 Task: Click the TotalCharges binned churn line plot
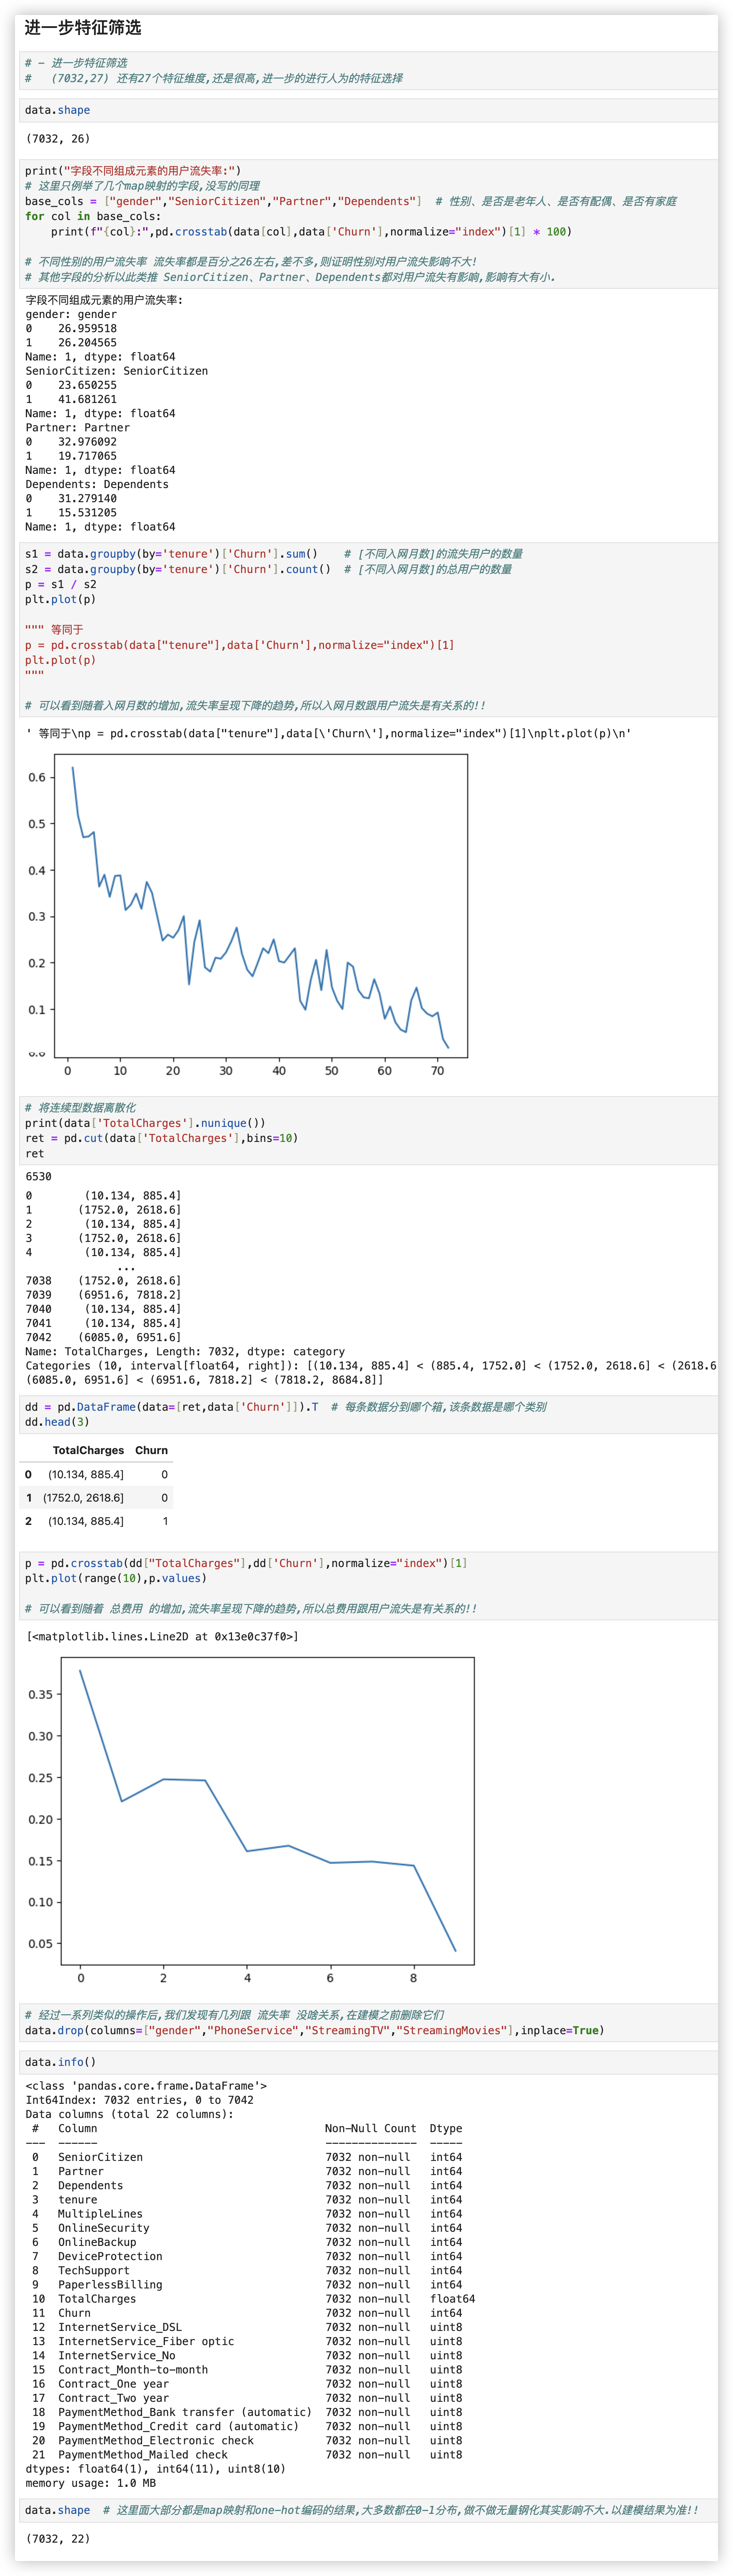click(267, 1810)
